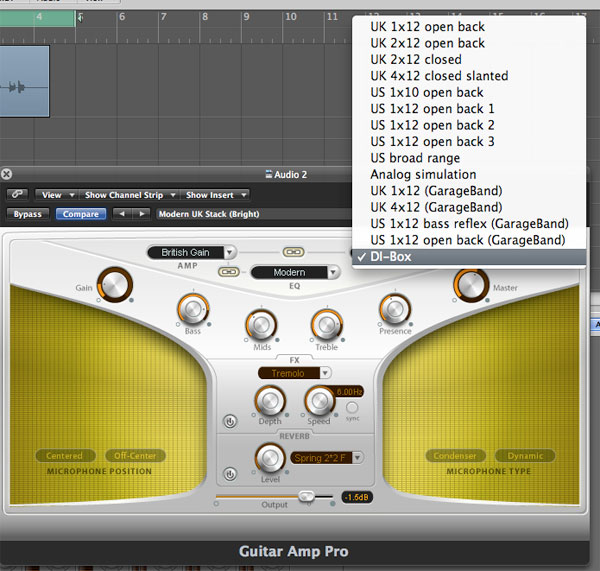Viewport: 600px width, 571px height.
Task: Click the link icon button in plugin header
Action: coord(17,194)
